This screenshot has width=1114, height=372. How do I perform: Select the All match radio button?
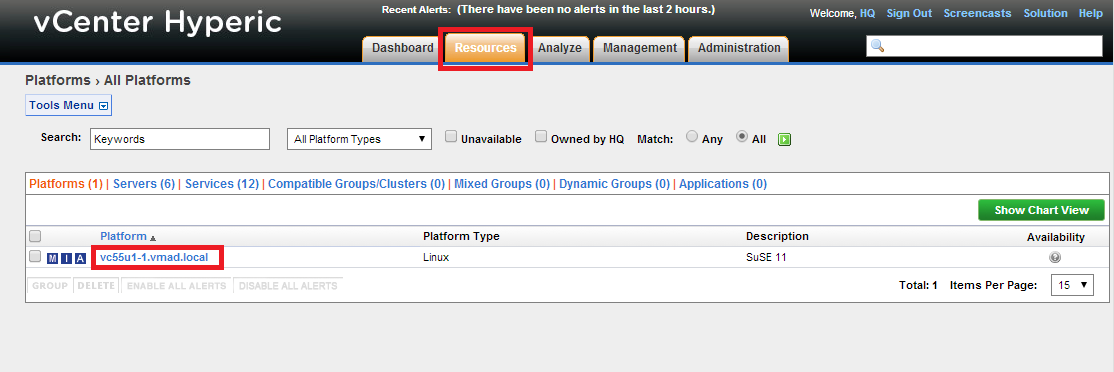pos(742,137)
